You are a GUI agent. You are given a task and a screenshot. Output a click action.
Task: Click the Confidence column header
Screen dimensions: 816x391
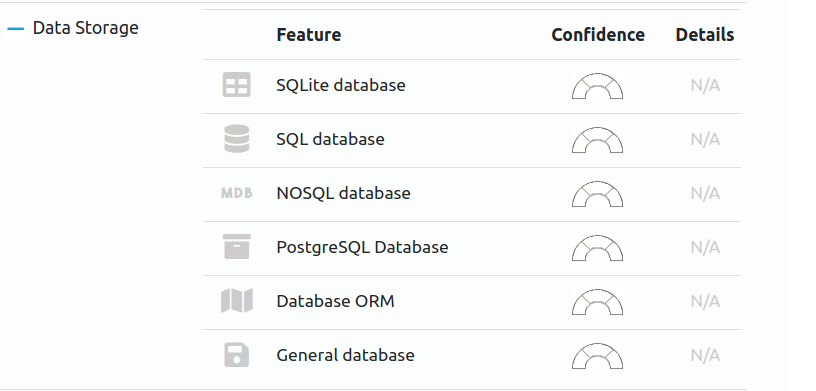click(x=598, y=35)
